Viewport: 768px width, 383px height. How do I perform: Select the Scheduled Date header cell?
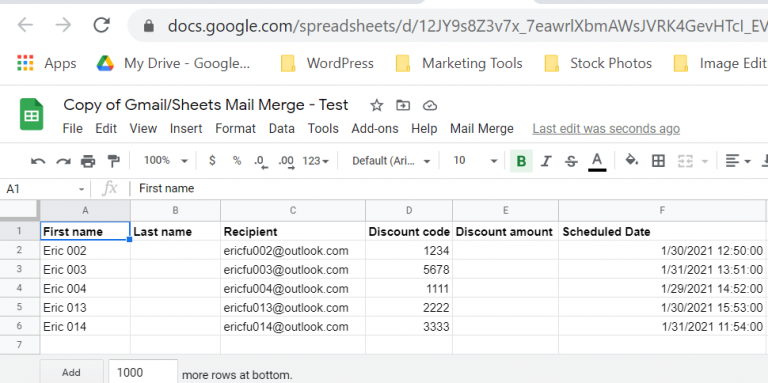662,232
